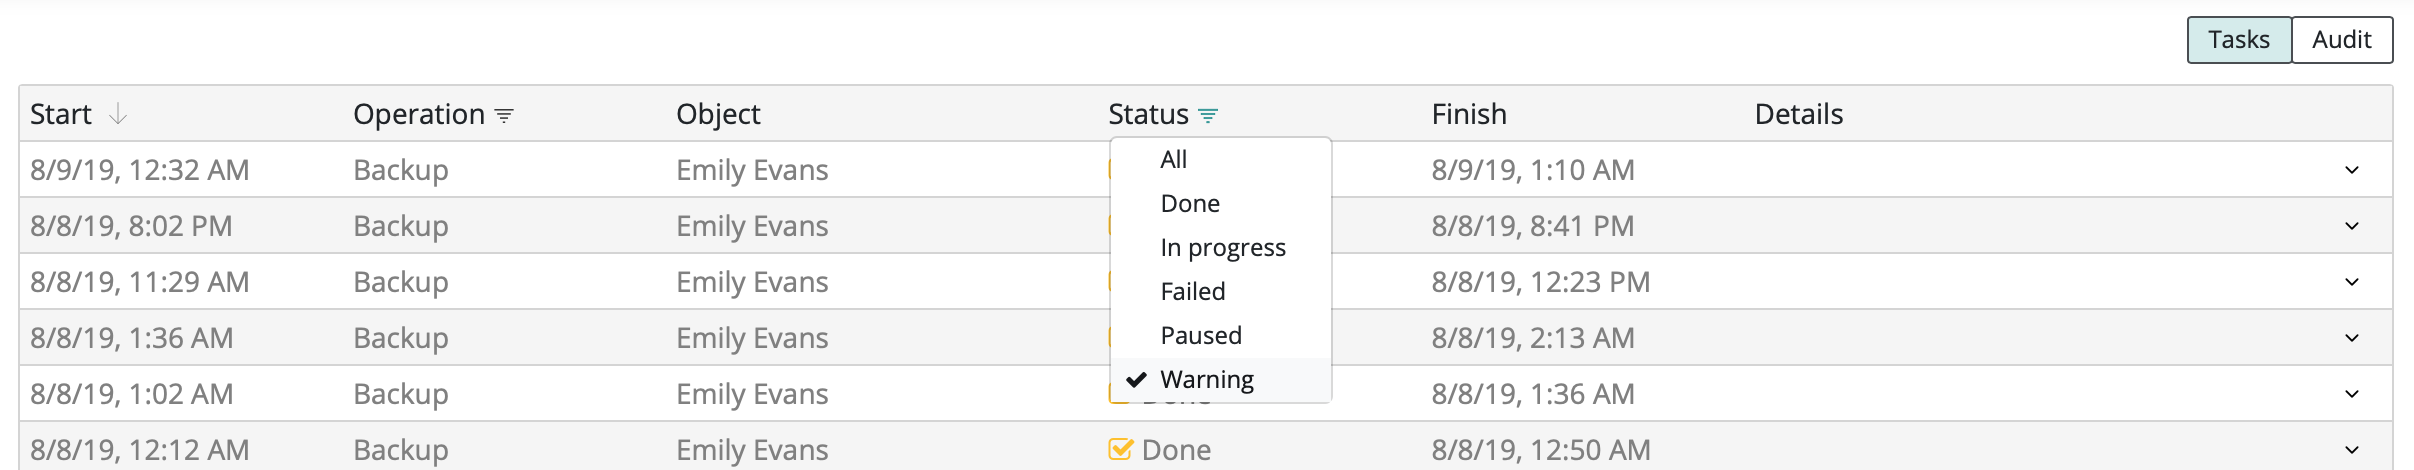The width and height of the screenshot is (2414, 470).
Task: Select All in the status filter
Action: pyautogui.click(x=1174, y=160)
